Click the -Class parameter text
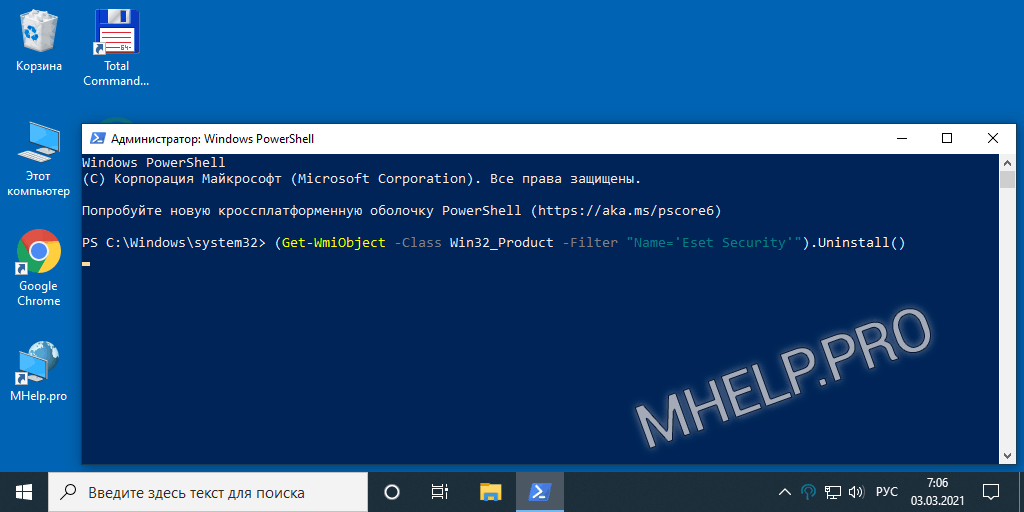This screenshot has height=512, width=1024. coord(418,243)
